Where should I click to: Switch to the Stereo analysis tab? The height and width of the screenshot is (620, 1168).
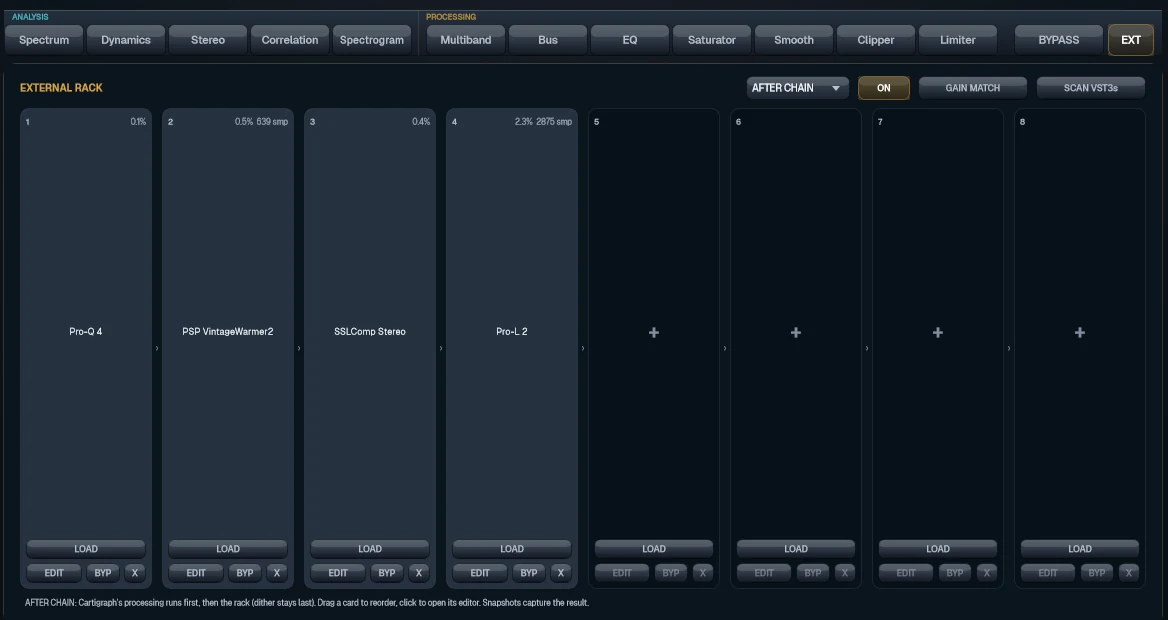coord(208,40)
